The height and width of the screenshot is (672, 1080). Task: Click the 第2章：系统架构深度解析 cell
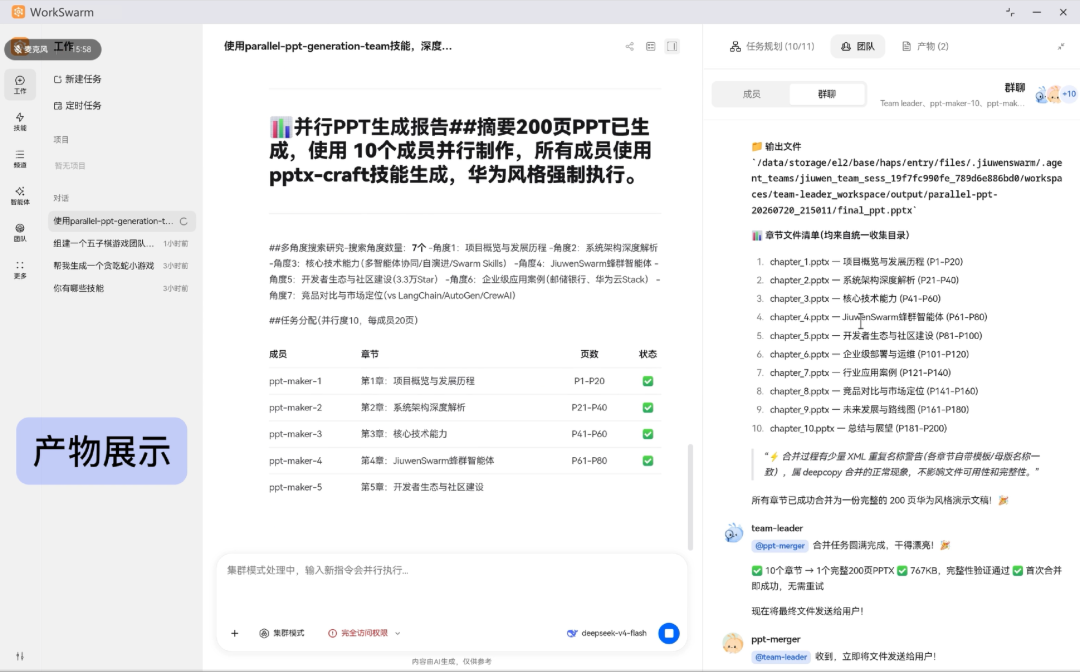click(x=413, y=408)
